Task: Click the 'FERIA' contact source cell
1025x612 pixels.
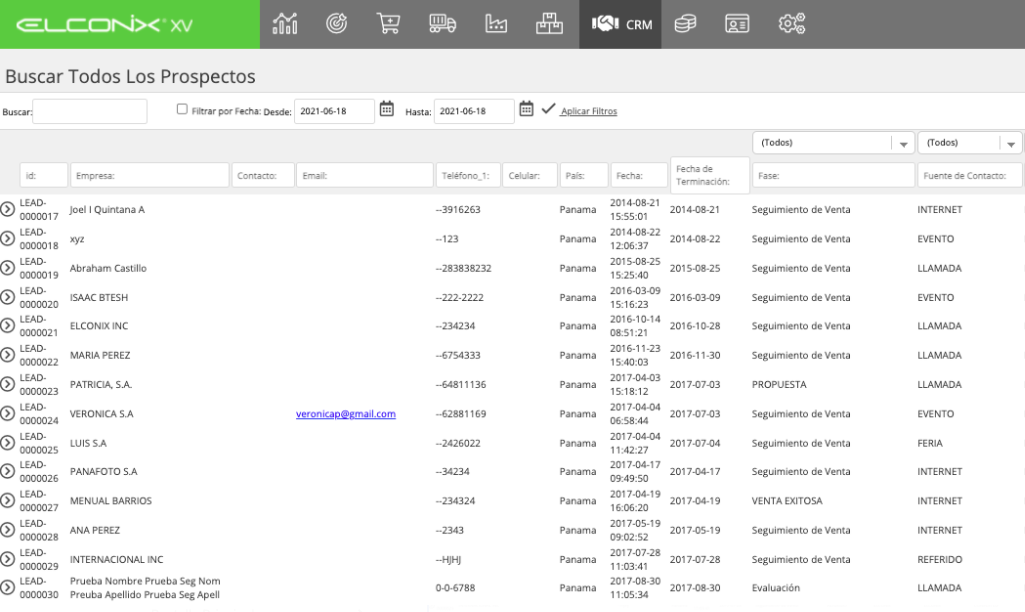Action: pyautogui.click(x=930, y=443)
